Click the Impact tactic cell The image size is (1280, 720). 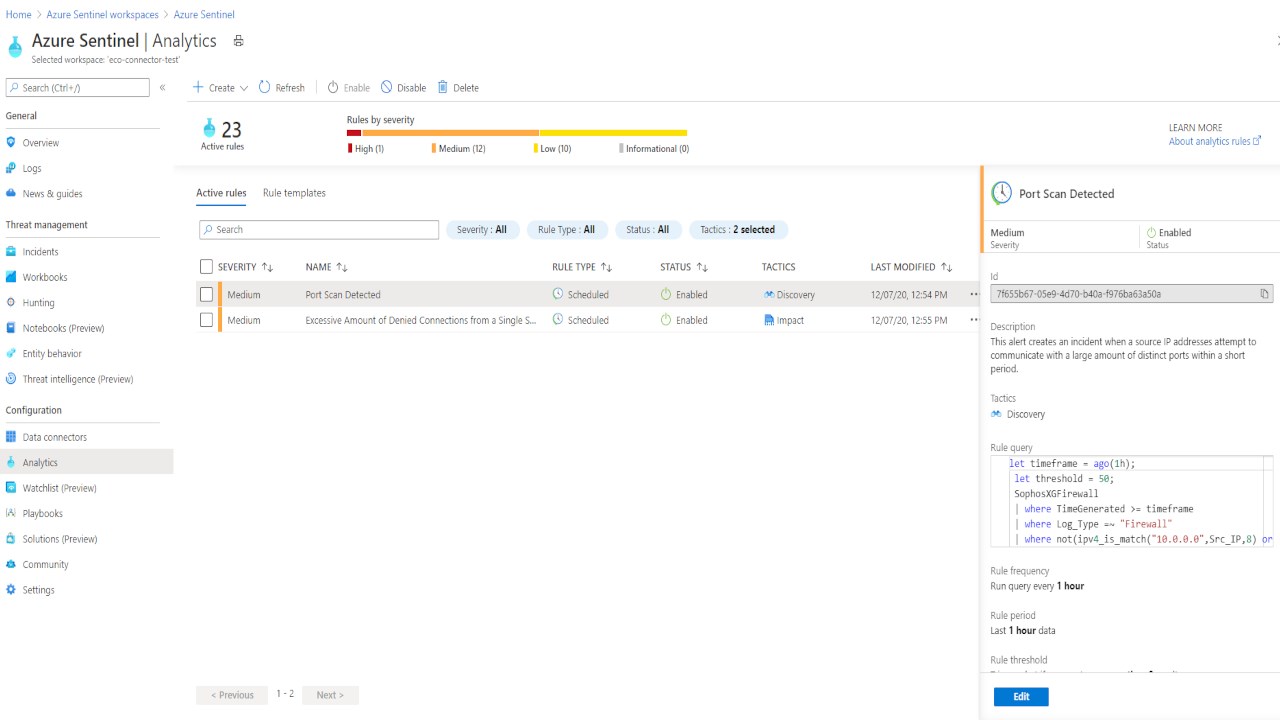click(783, 320)
